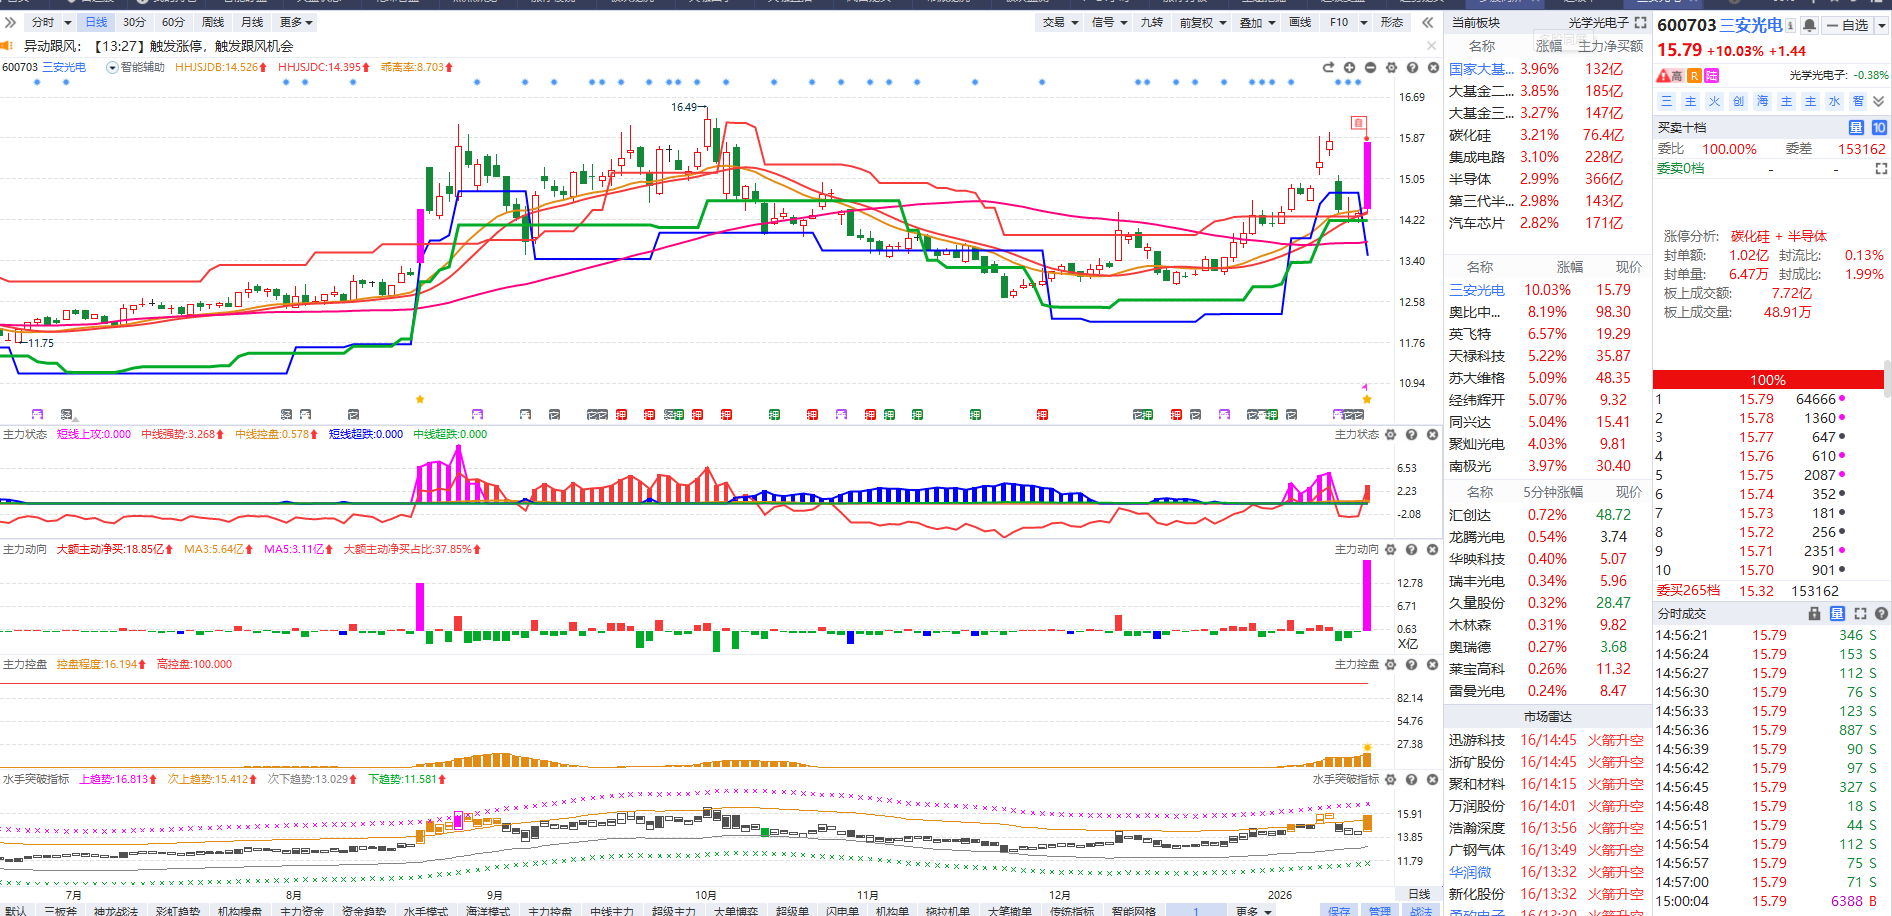Expand the stock tag icons row chevron

click(1879, 101)
